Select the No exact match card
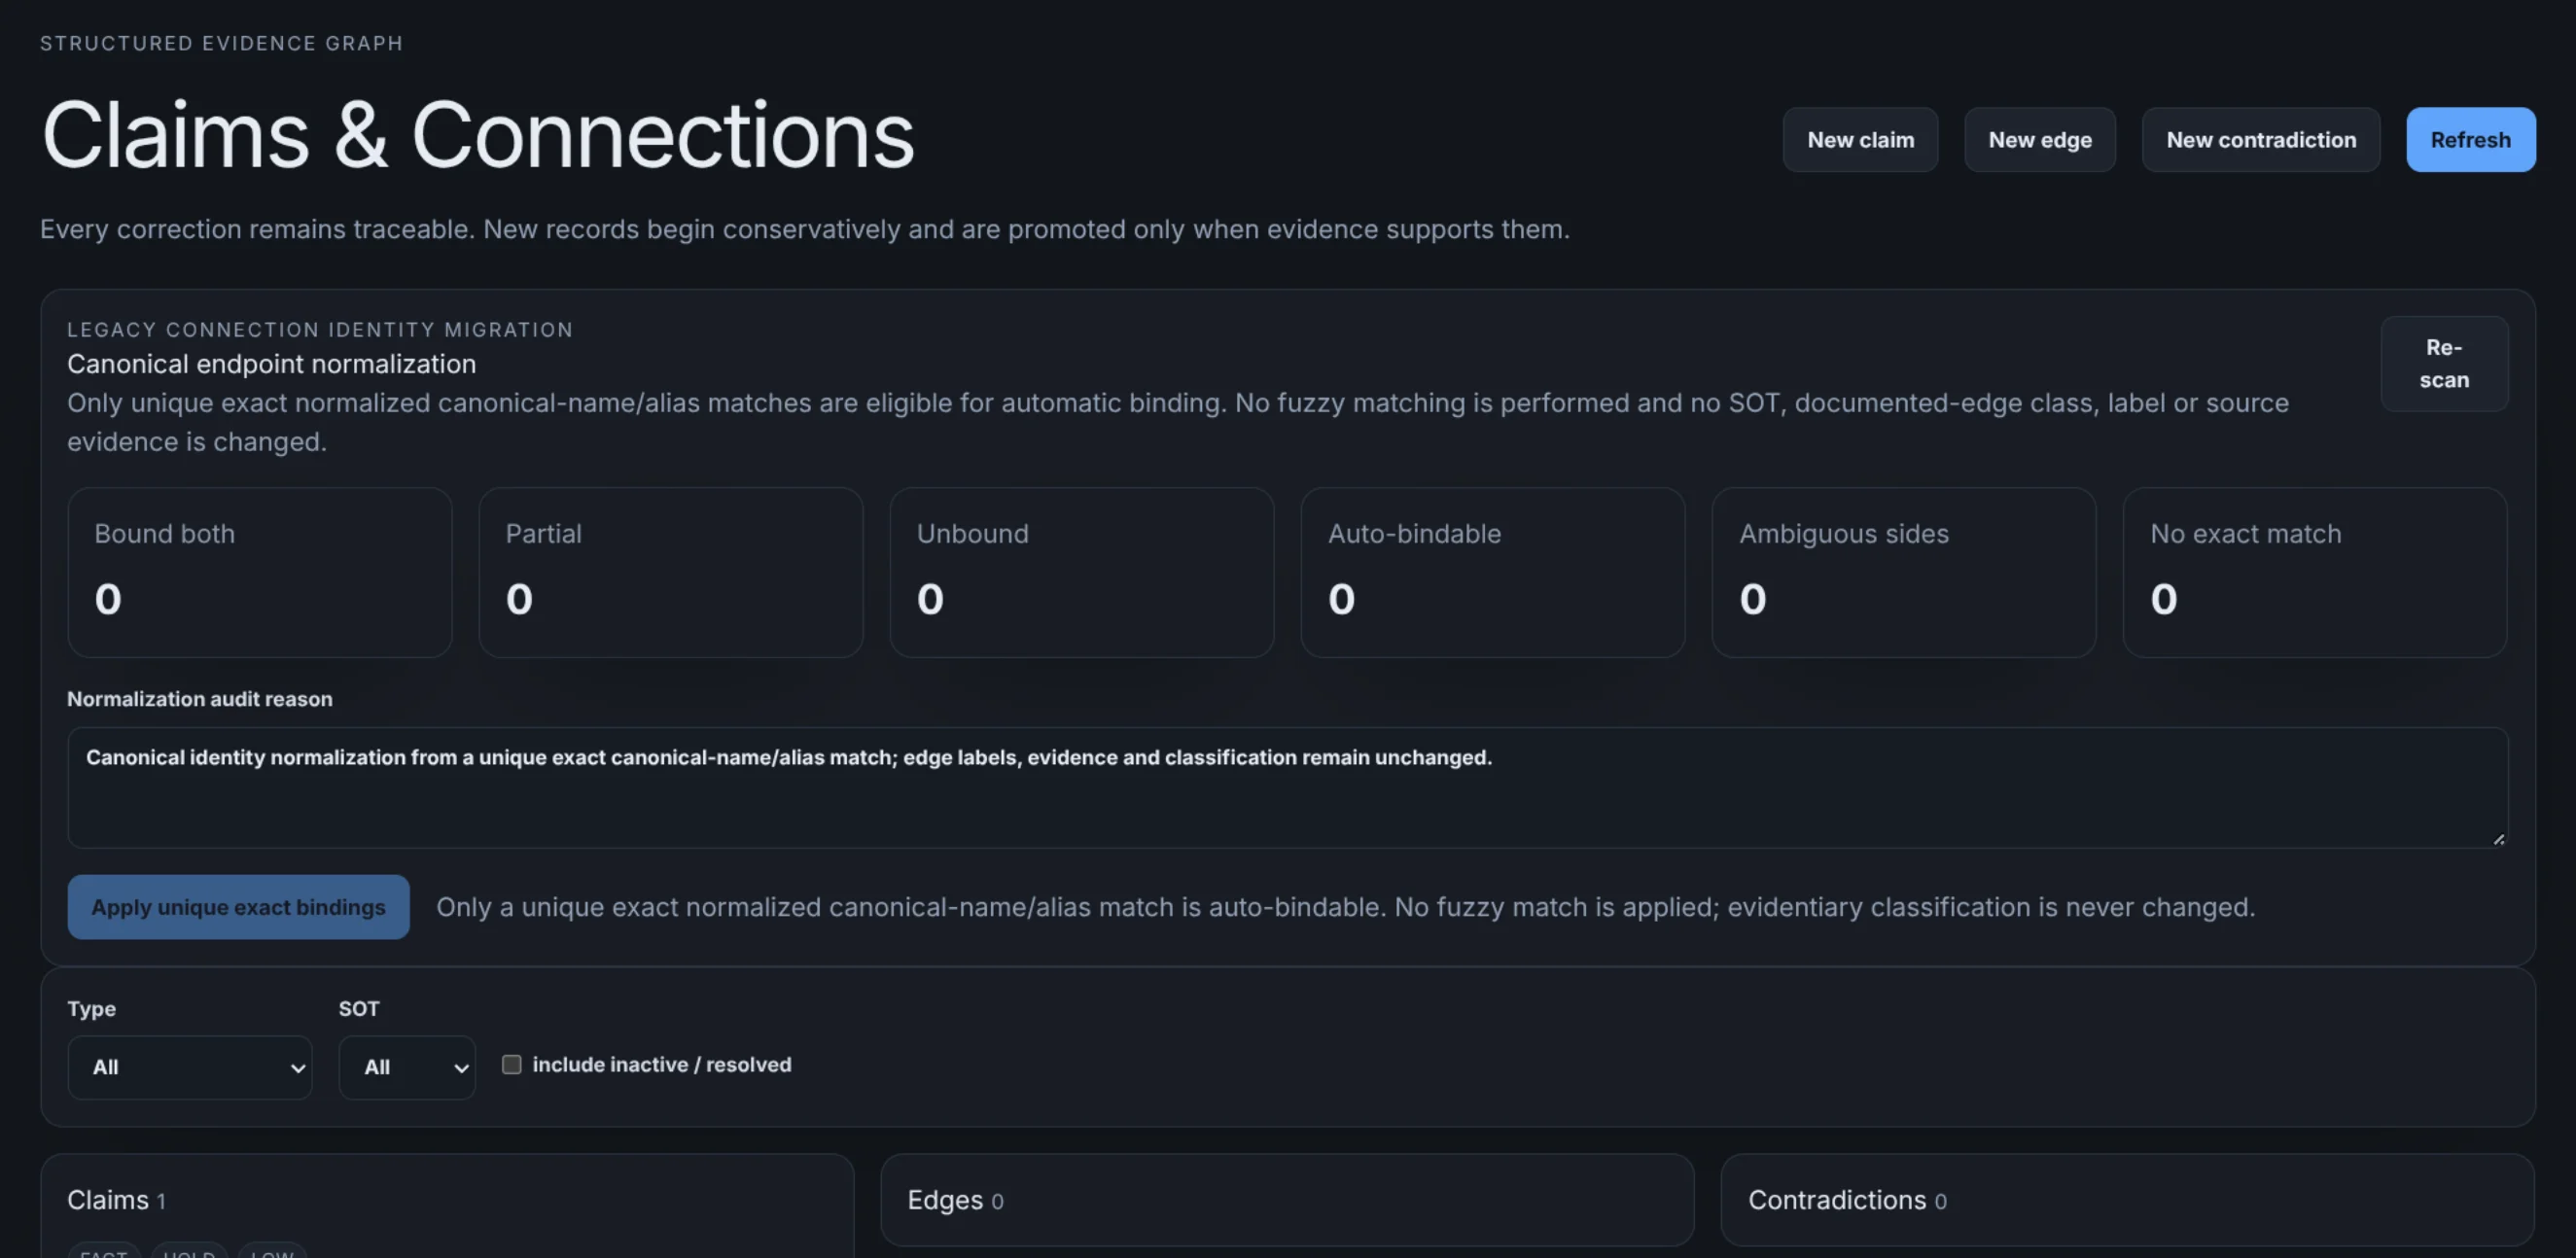 click(x=2315, y=572)
